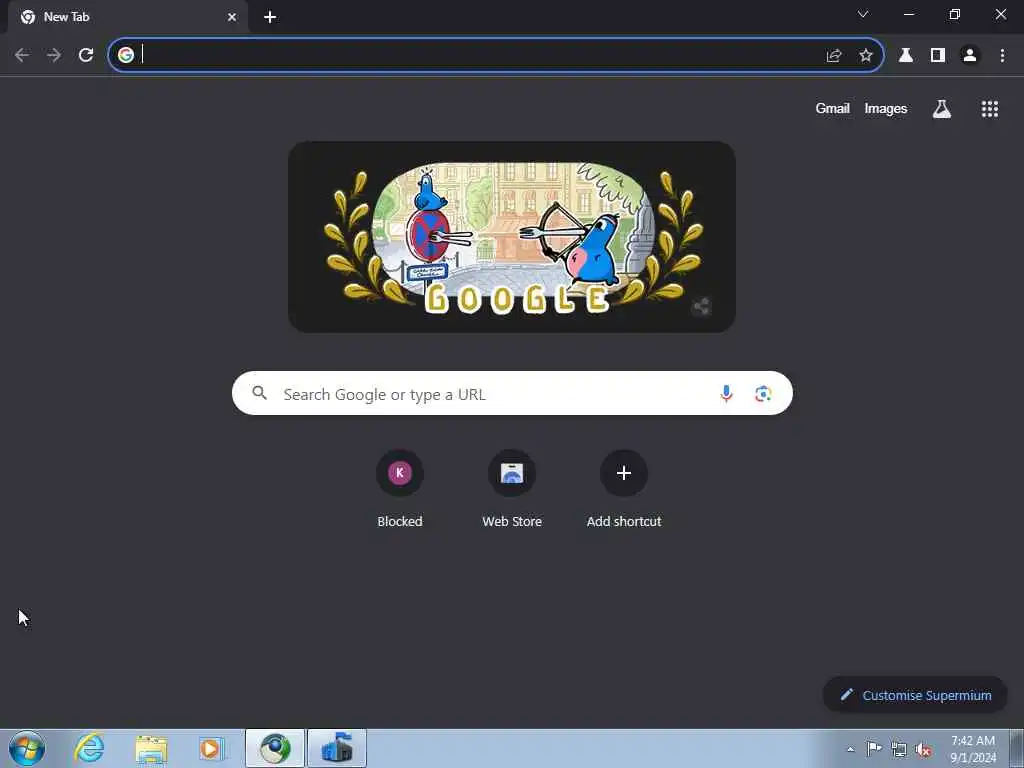
Task: Reload the current page
Action: pos(86,55)
